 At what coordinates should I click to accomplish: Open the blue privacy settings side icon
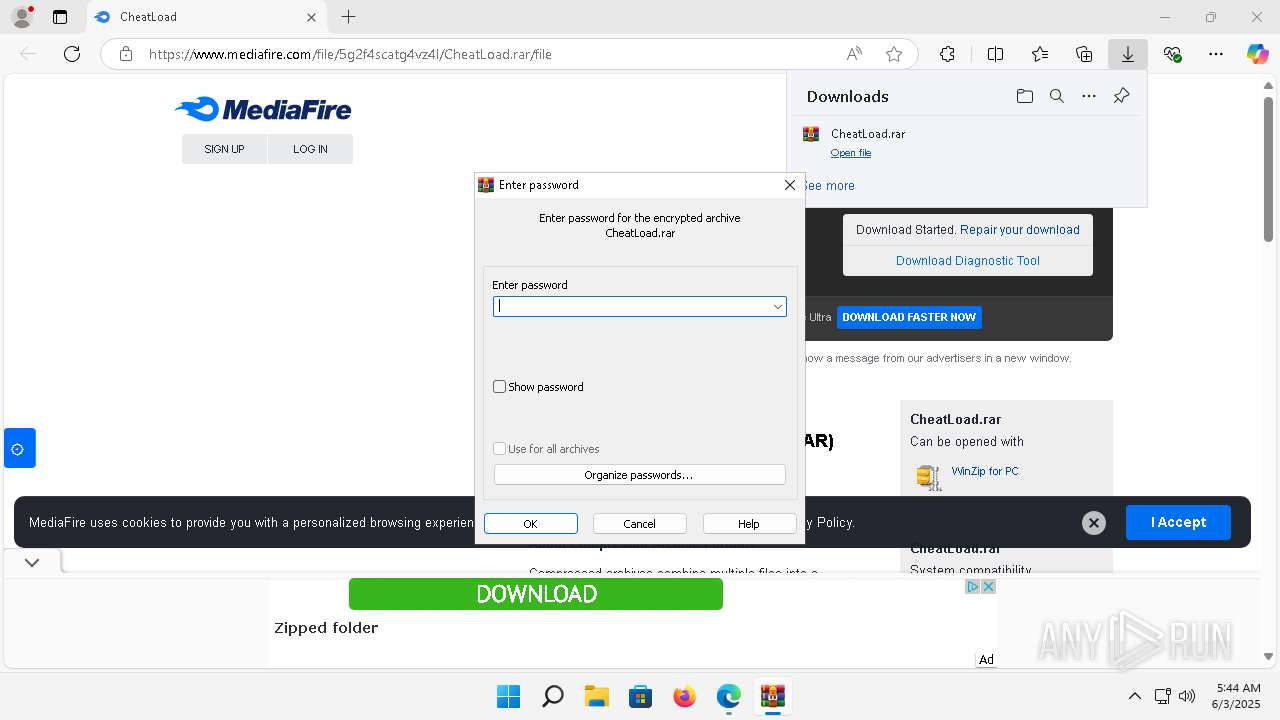[x=19, y=448]
